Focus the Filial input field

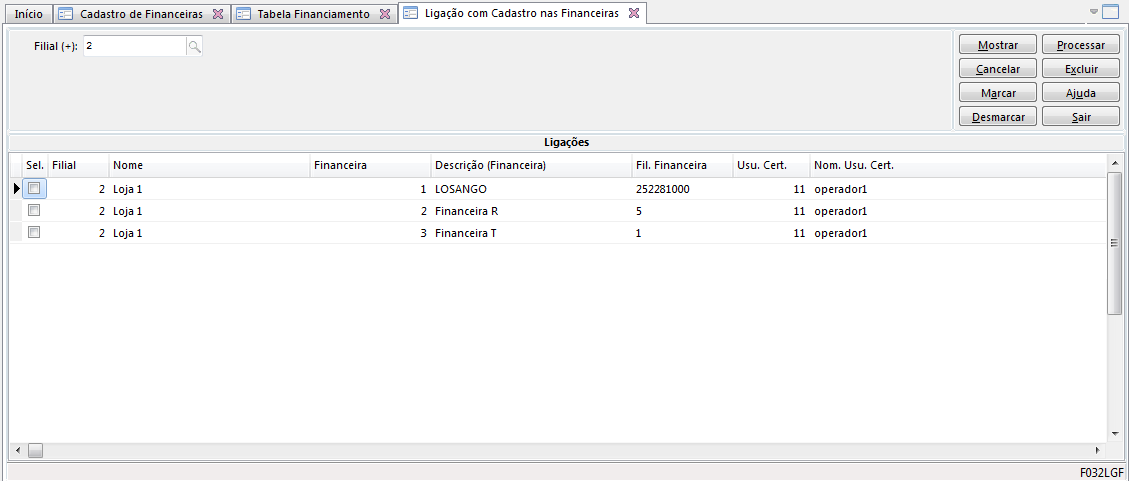tap(134, 46)
